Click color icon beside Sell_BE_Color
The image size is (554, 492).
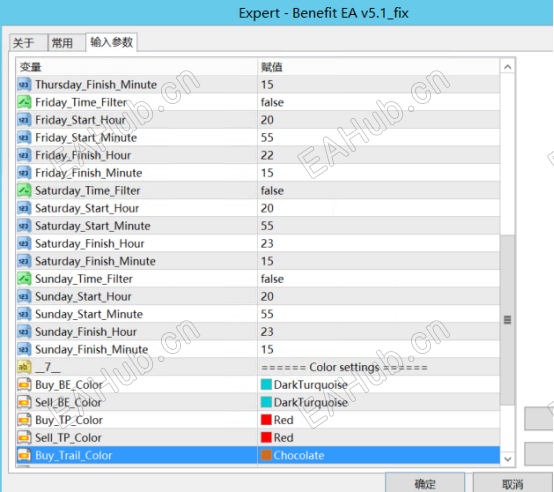coord(24,403)
